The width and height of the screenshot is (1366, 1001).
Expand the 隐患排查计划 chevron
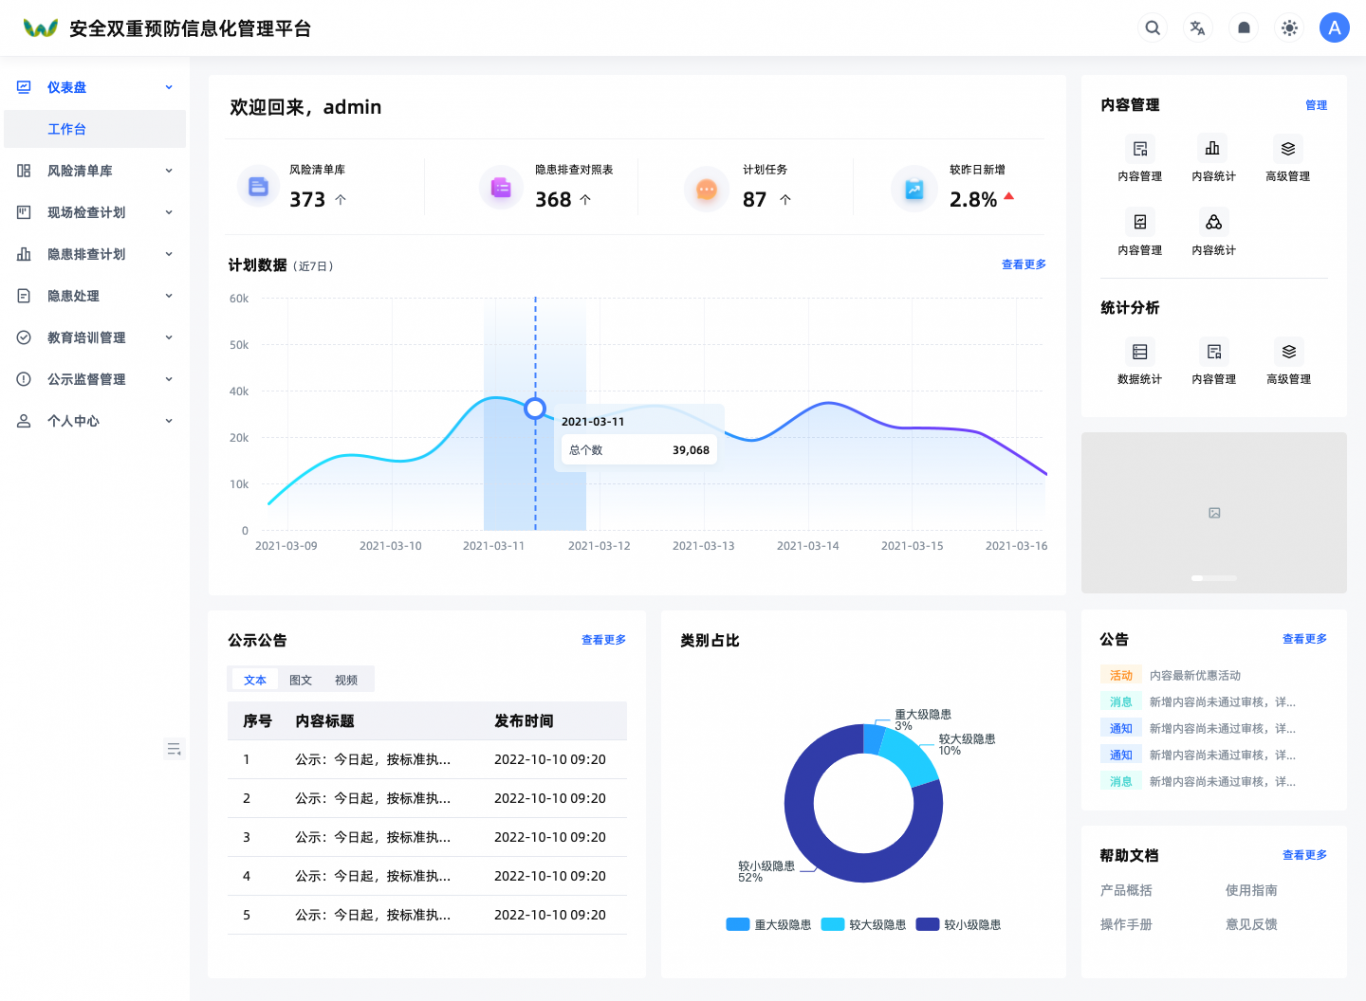pos(169,254)
